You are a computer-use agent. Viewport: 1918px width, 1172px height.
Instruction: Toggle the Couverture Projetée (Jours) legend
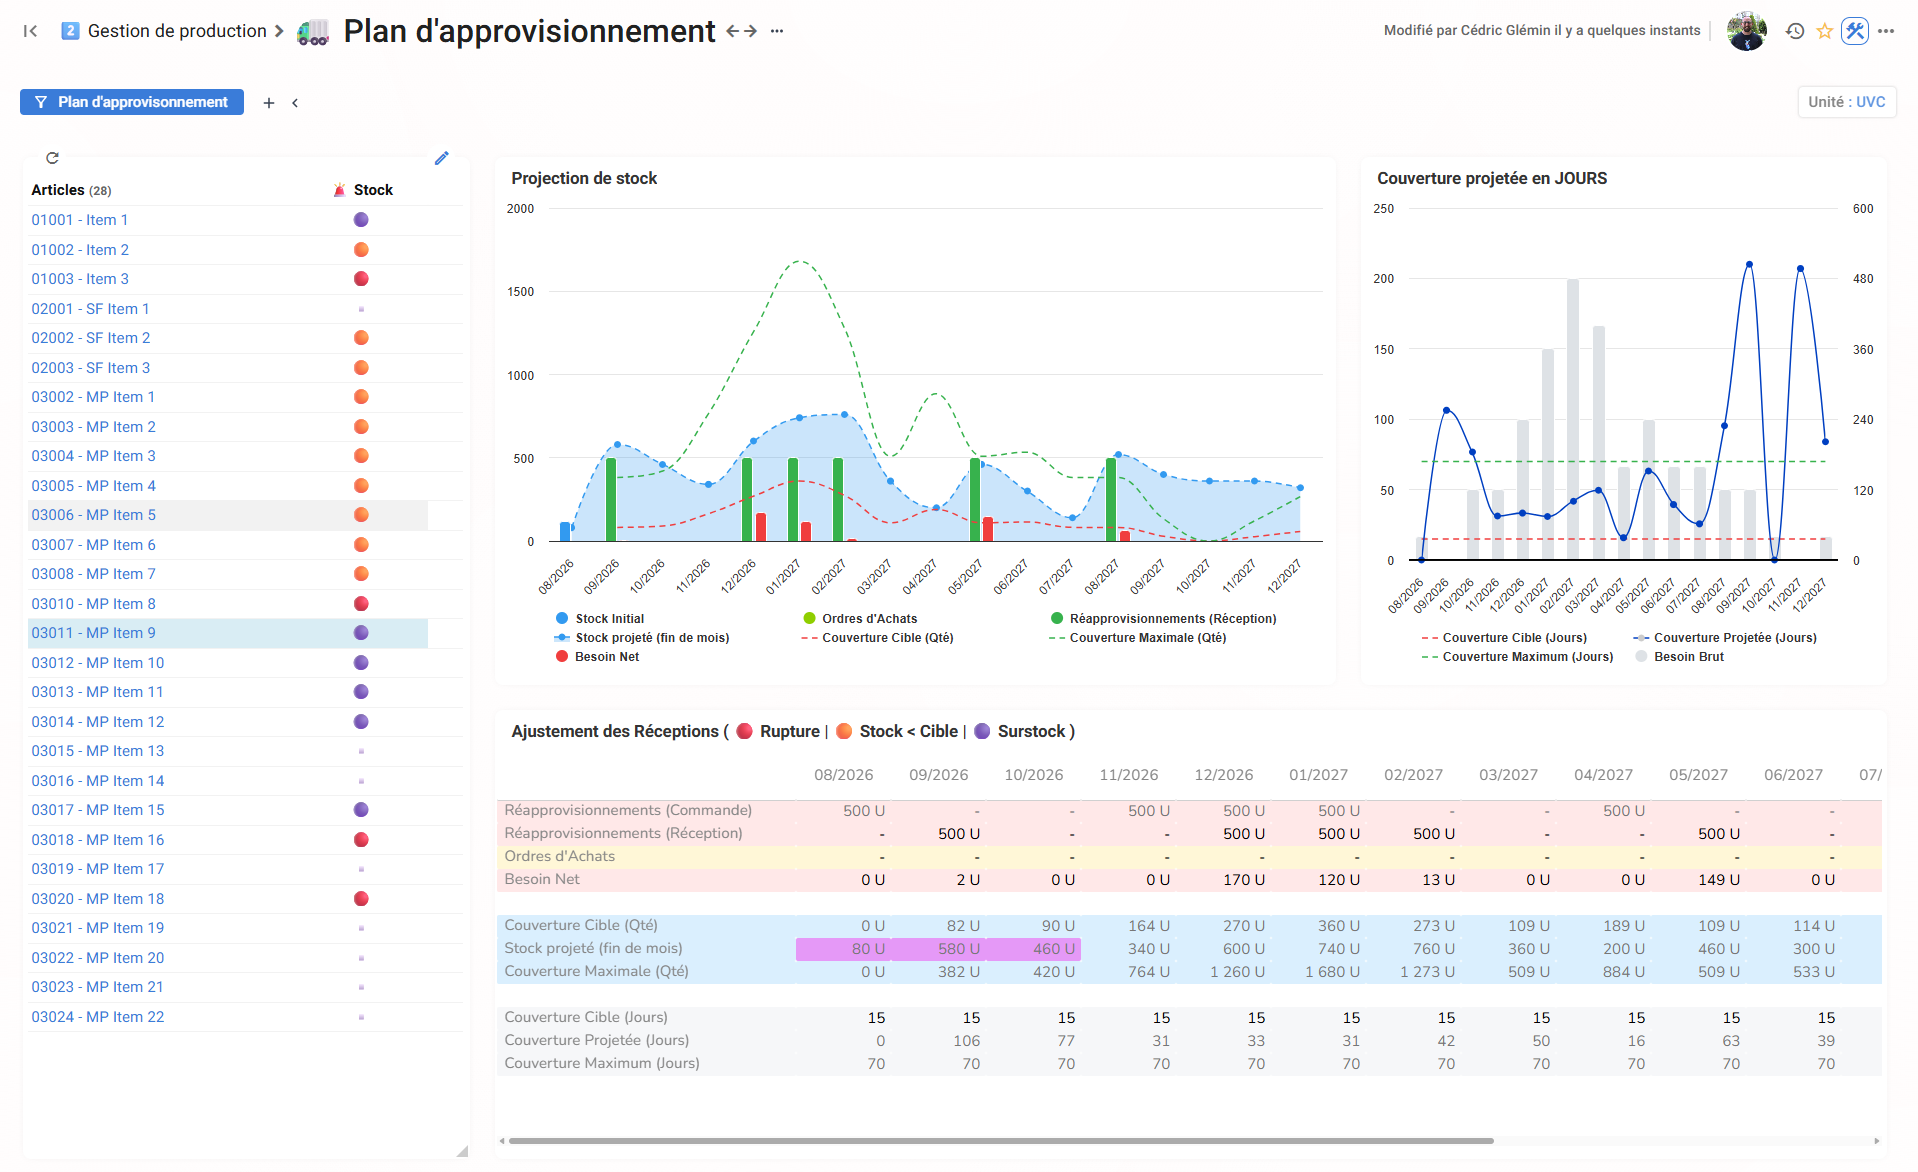coord(1725,638)
